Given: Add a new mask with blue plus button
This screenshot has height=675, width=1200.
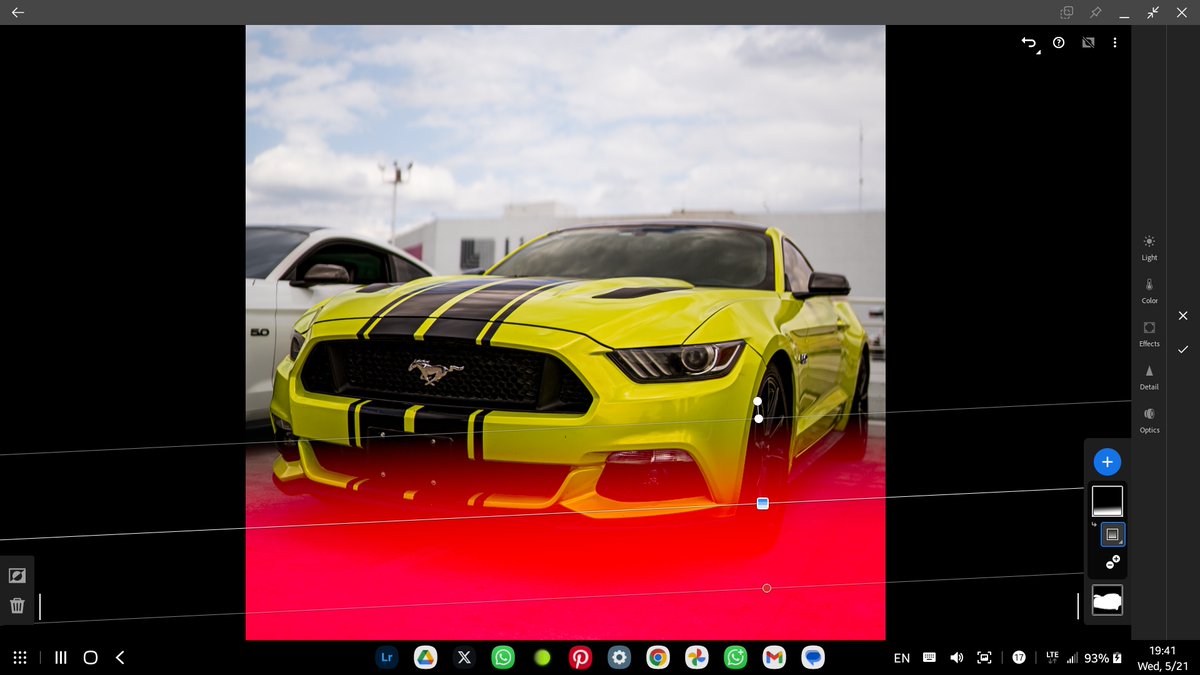Looking at the screenshot, I should click(x=1107, y=462).
